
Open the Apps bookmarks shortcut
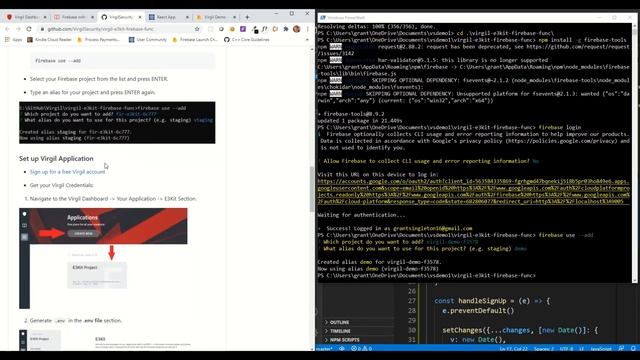point(13,40)
